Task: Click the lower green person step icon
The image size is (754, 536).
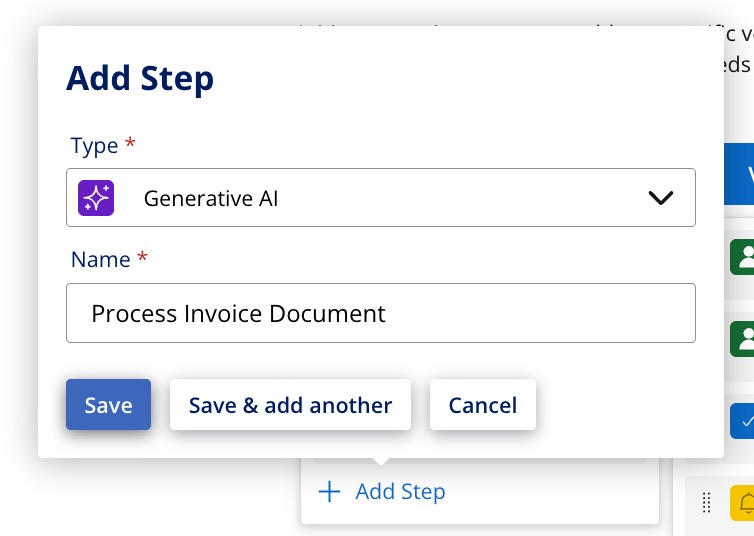Action: tap(742, 338)
